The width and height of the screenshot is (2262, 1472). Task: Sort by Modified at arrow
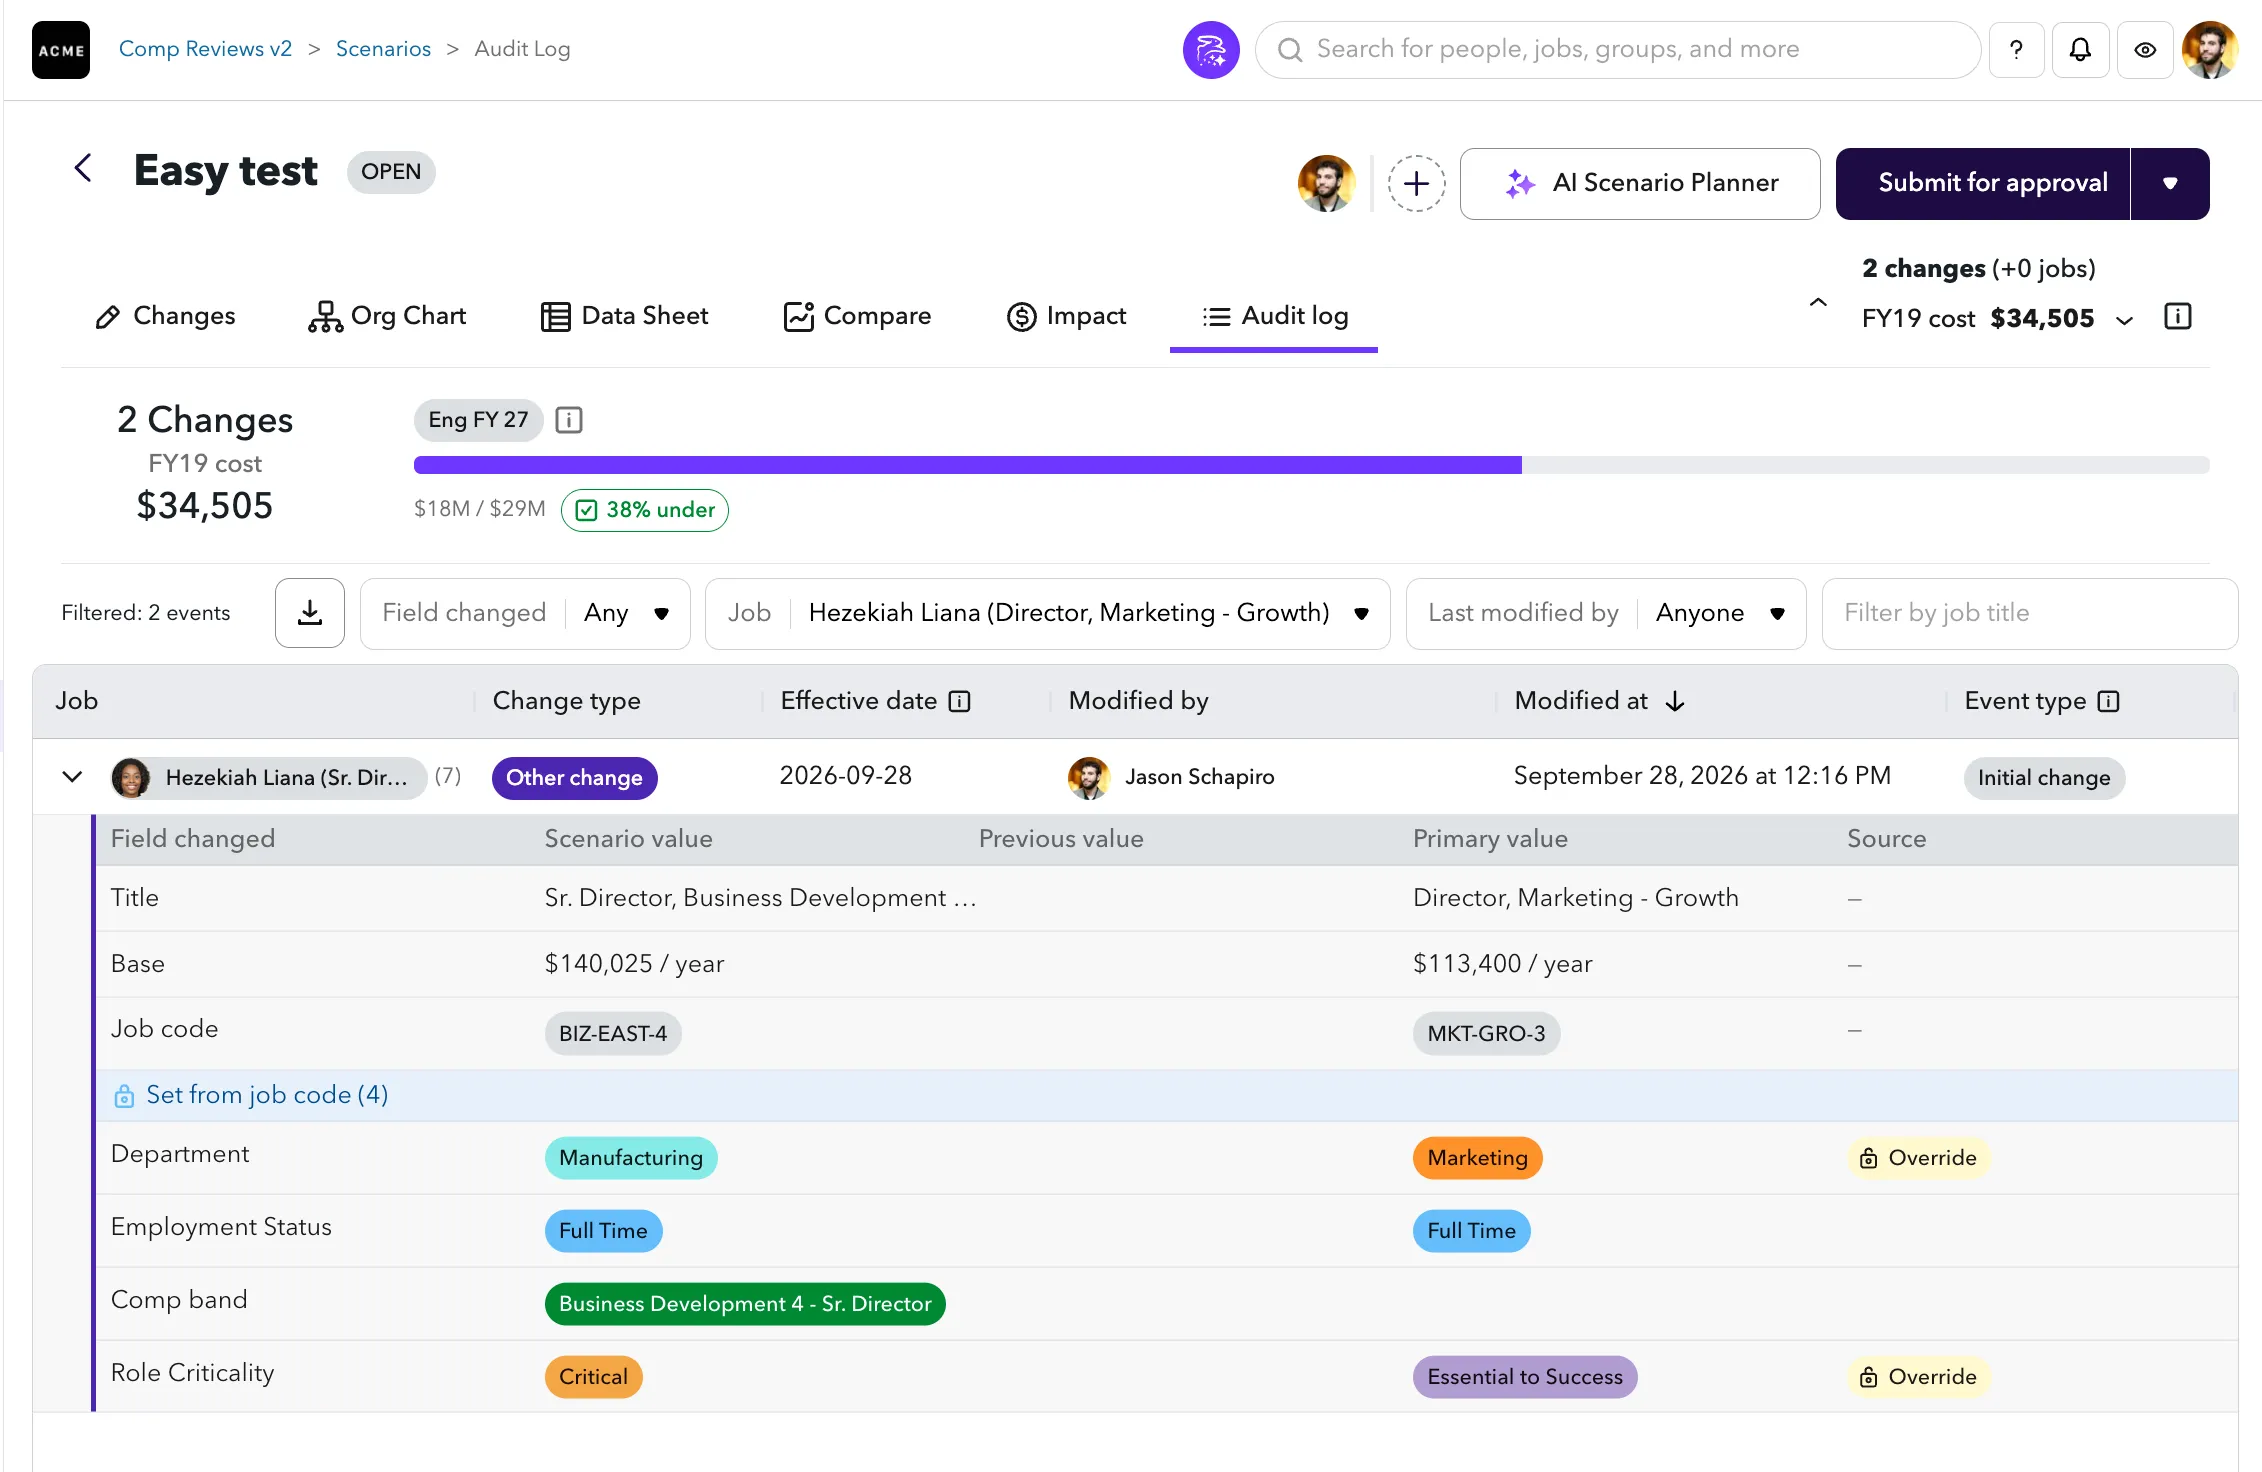point(1675,702)
